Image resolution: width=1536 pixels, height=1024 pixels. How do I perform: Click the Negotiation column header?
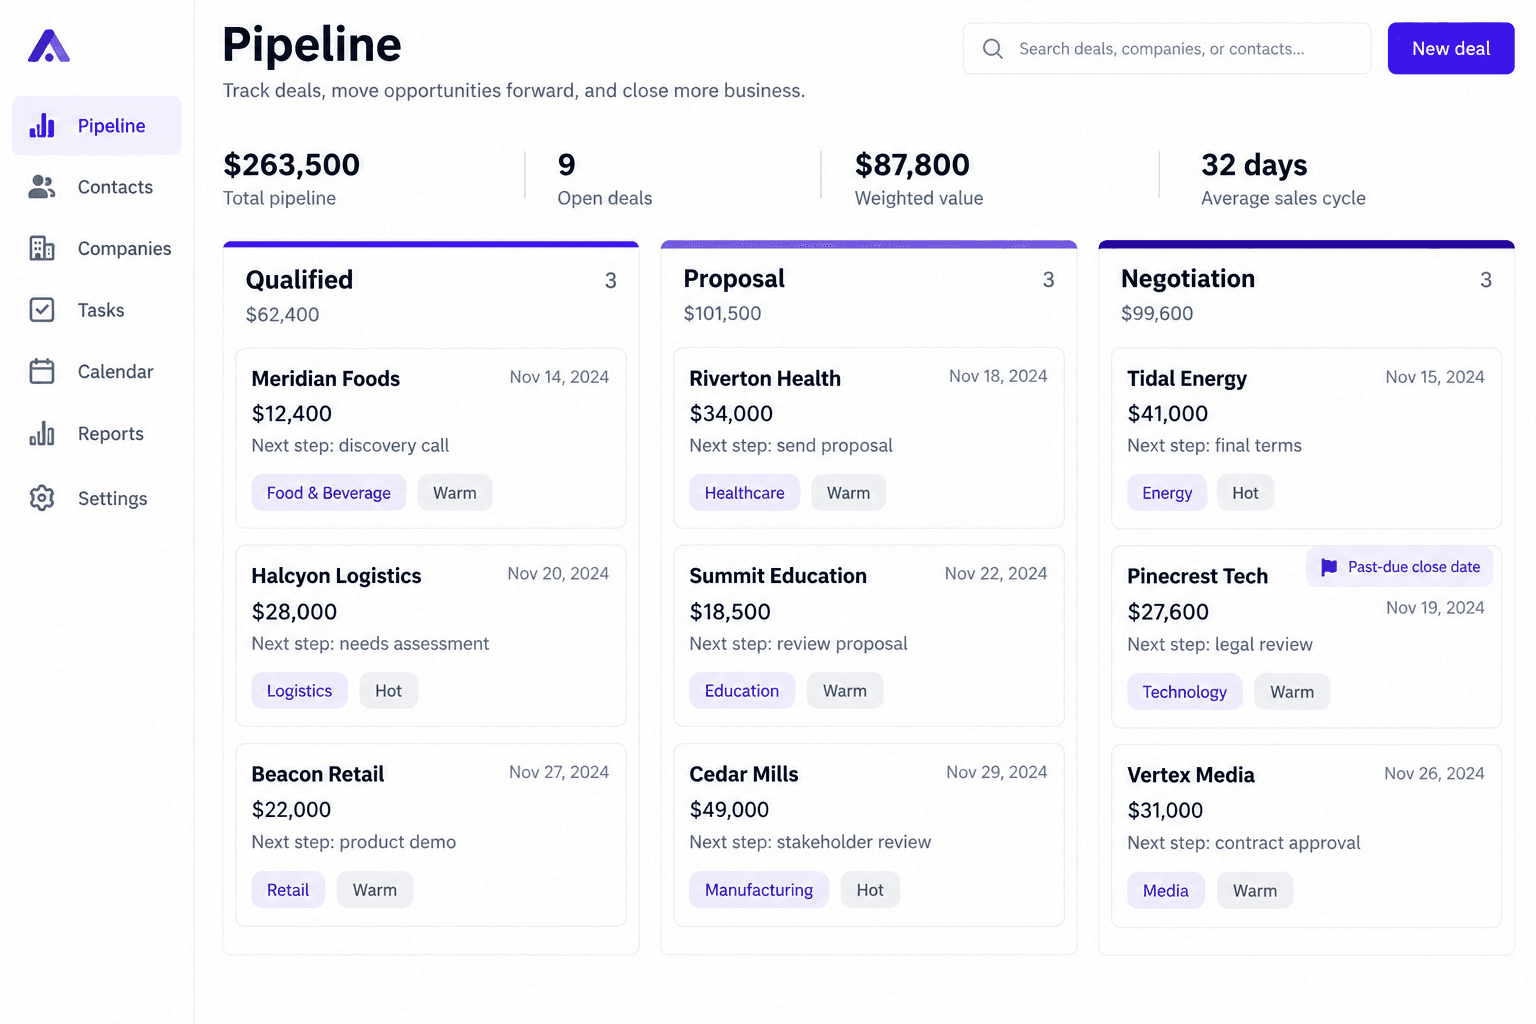[1188, 279]
